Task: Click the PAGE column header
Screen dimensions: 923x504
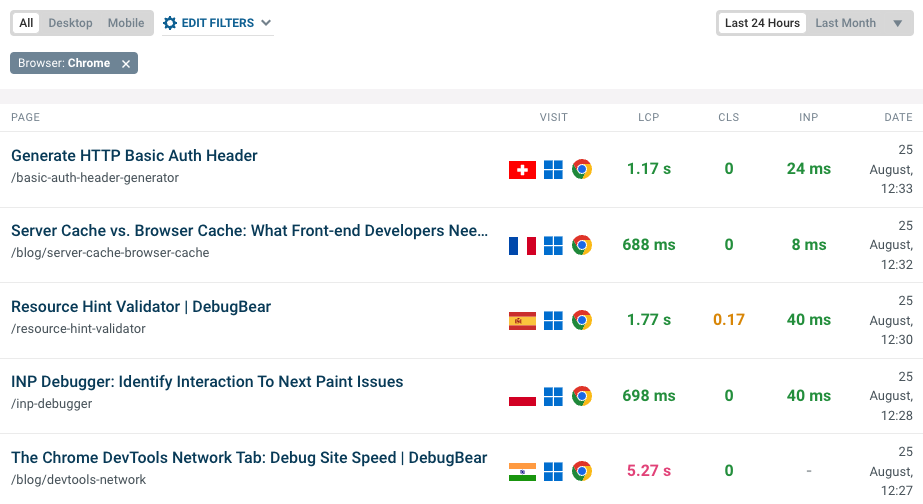Action: click(25, 117)
